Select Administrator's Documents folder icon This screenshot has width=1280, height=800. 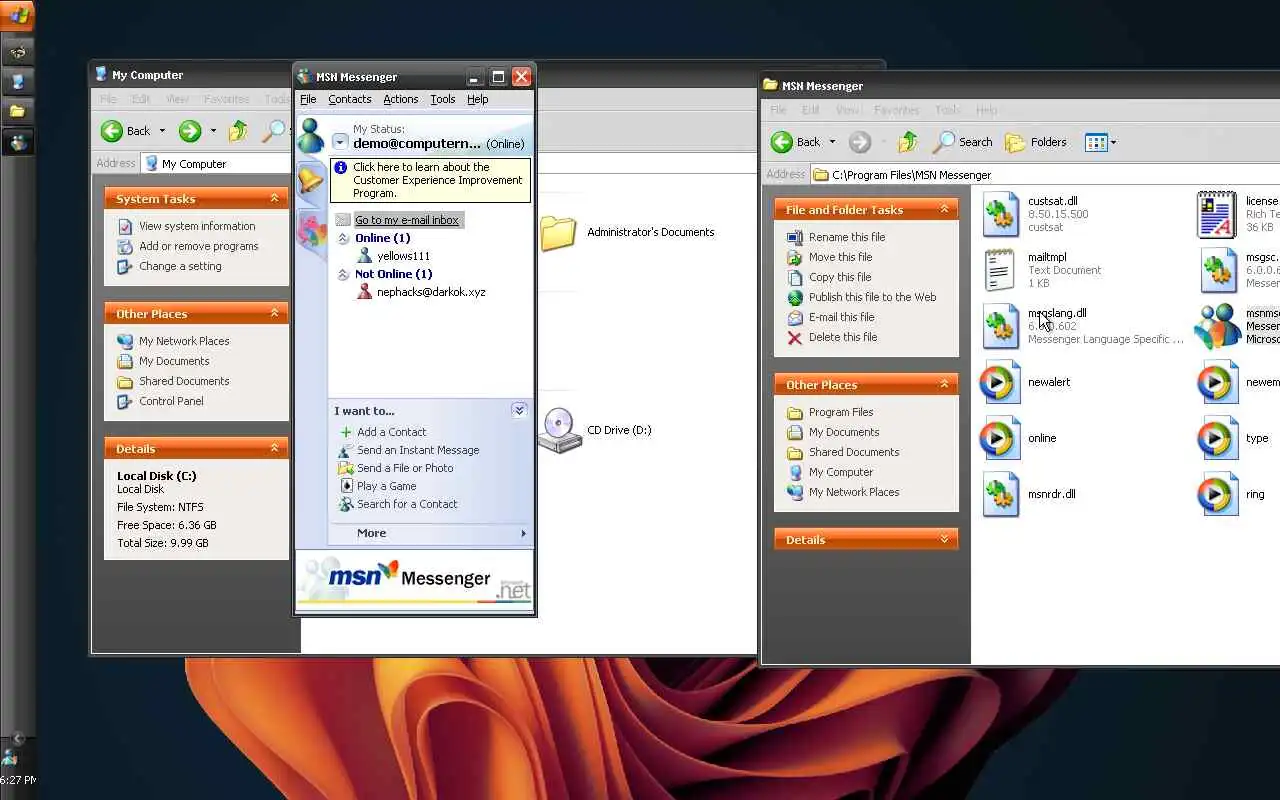pyautogui.click(x=558, y=232)
